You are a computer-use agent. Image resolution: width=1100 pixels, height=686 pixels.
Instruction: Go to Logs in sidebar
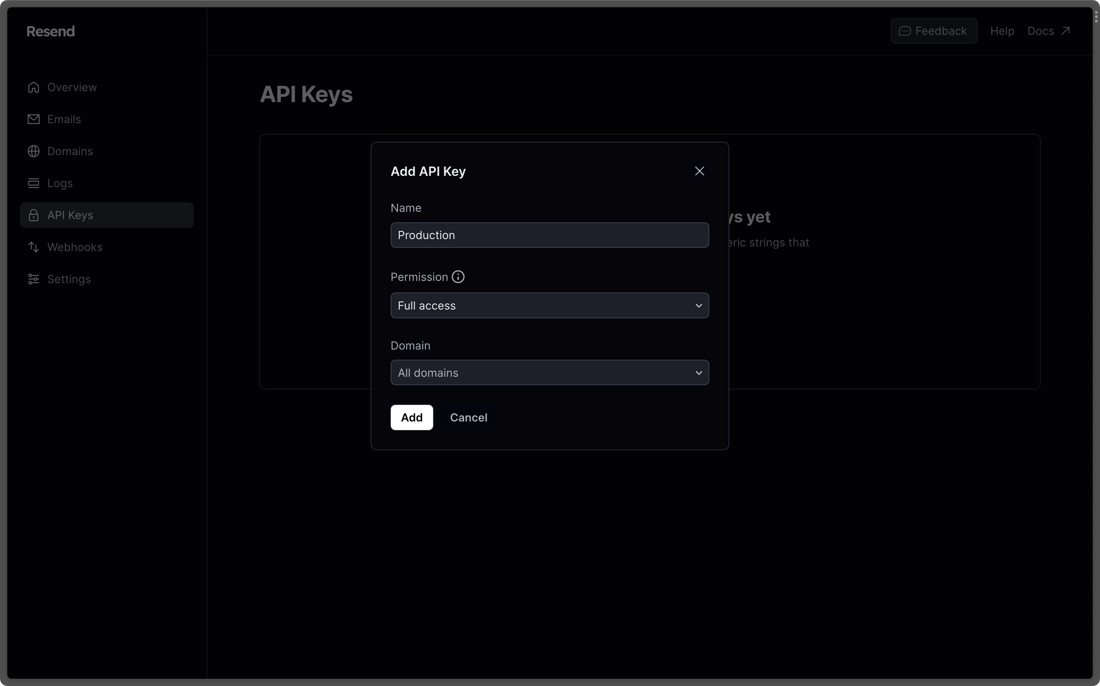[60, 183]
